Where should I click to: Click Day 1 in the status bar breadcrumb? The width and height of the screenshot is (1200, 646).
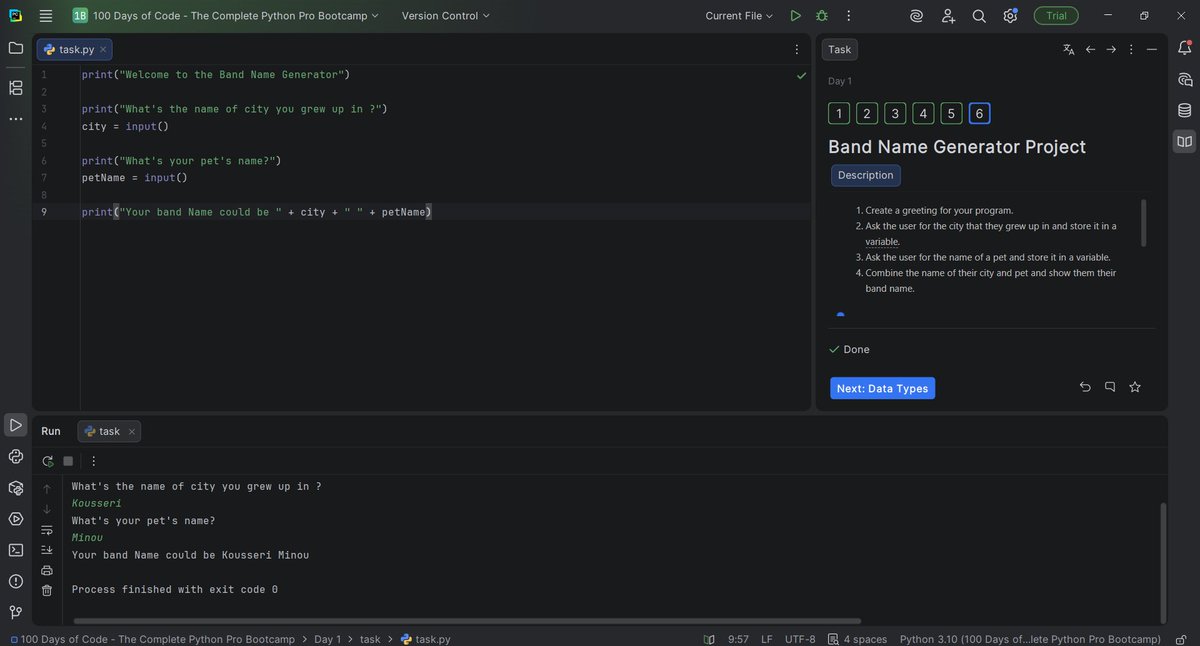(x=327, y=639)
